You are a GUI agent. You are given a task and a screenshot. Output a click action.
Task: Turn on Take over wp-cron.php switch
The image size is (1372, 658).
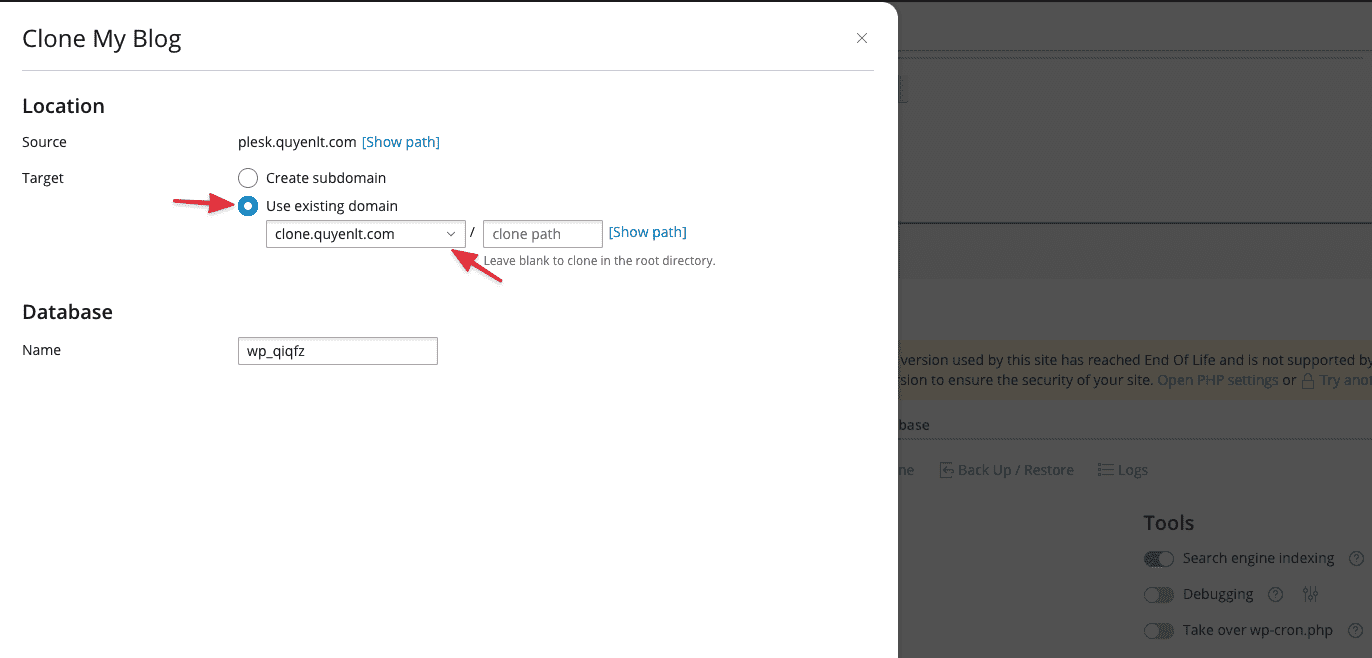[x=1158, y=631]
